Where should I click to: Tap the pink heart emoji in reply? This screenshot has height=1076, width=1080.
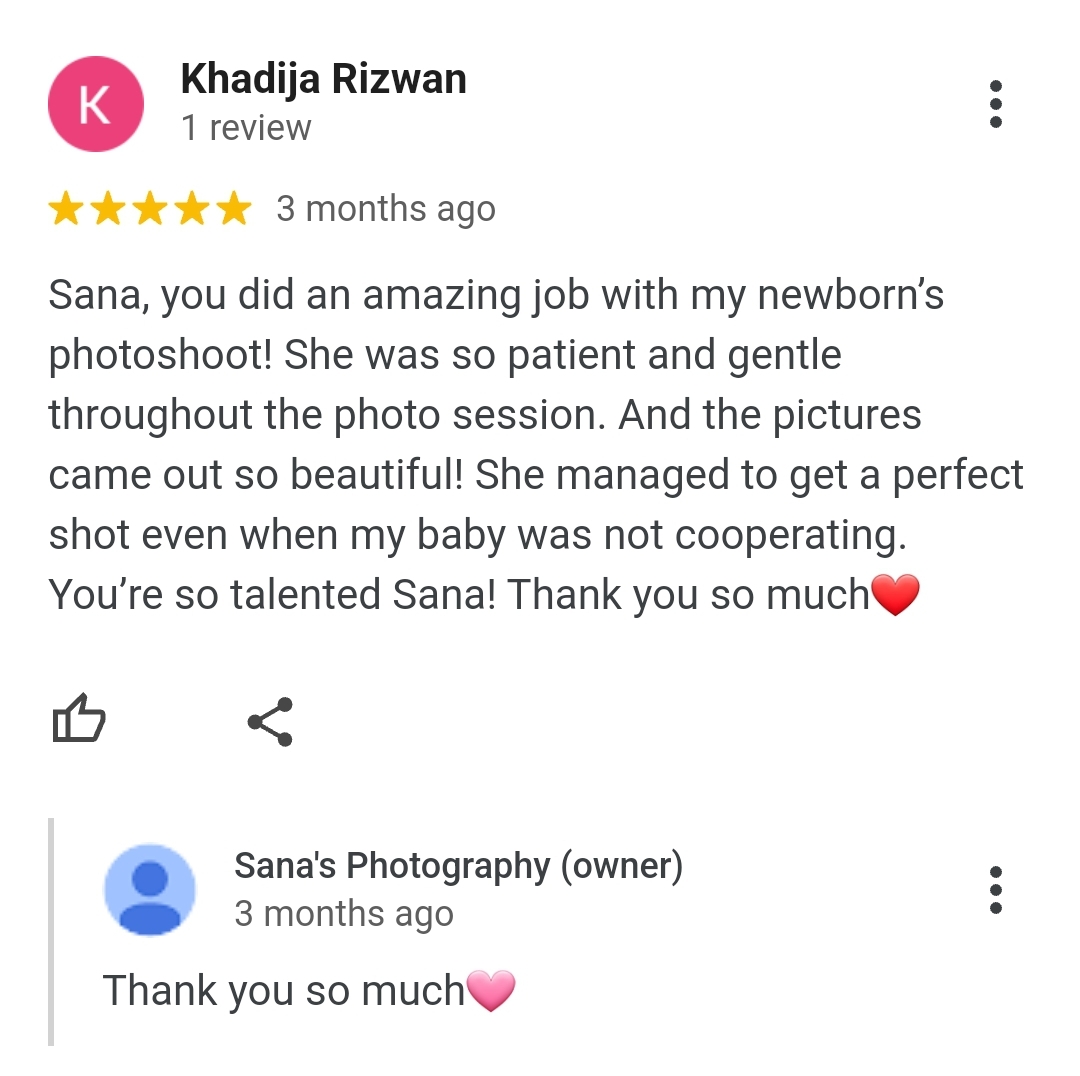coord(490,991)
